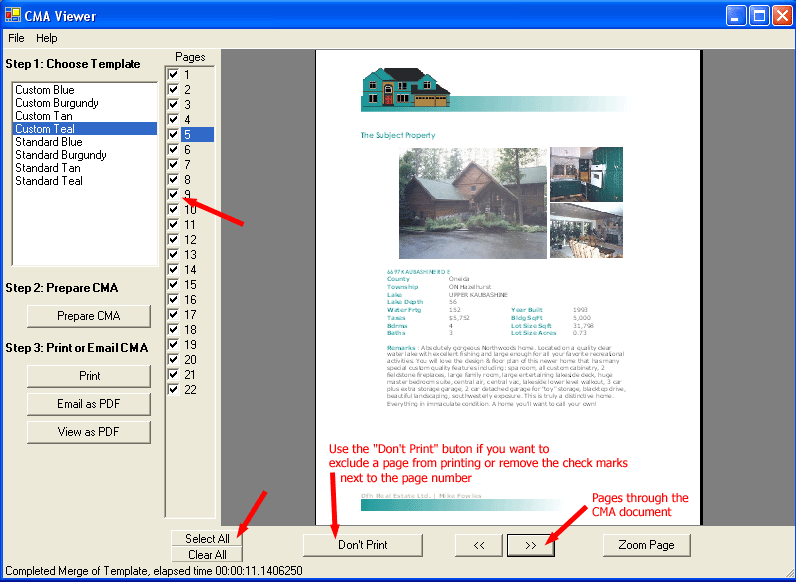Toggle the checkbox for page 9
The width and height of the screenshot is (796, 582).
coord(174,195)
